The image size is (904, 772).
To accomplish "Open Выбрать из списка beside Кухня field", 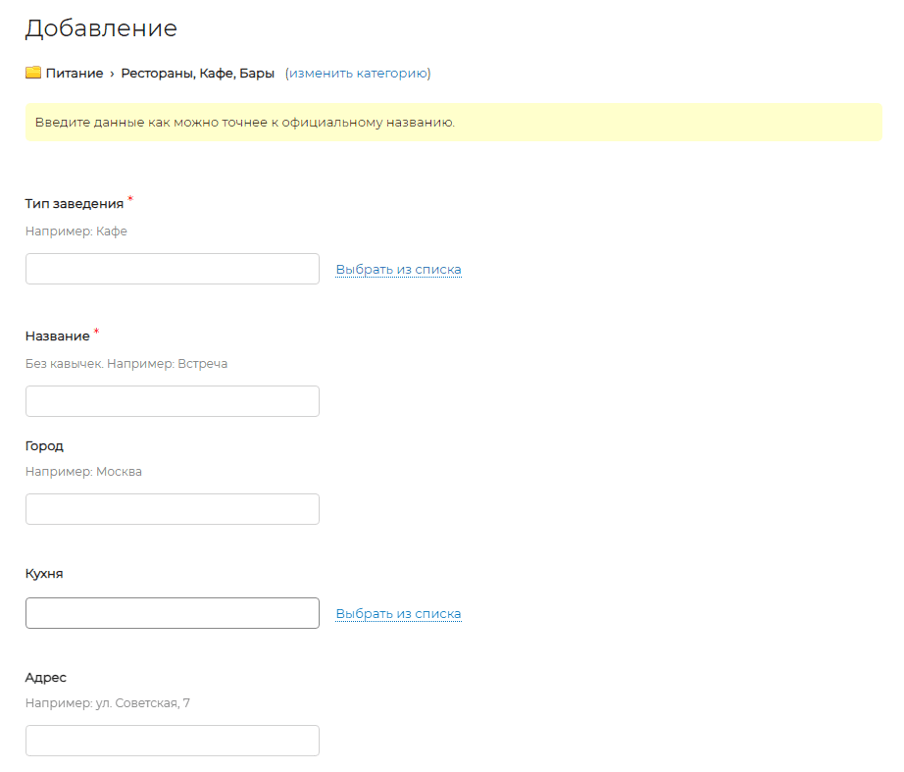I will pos(398,613).
